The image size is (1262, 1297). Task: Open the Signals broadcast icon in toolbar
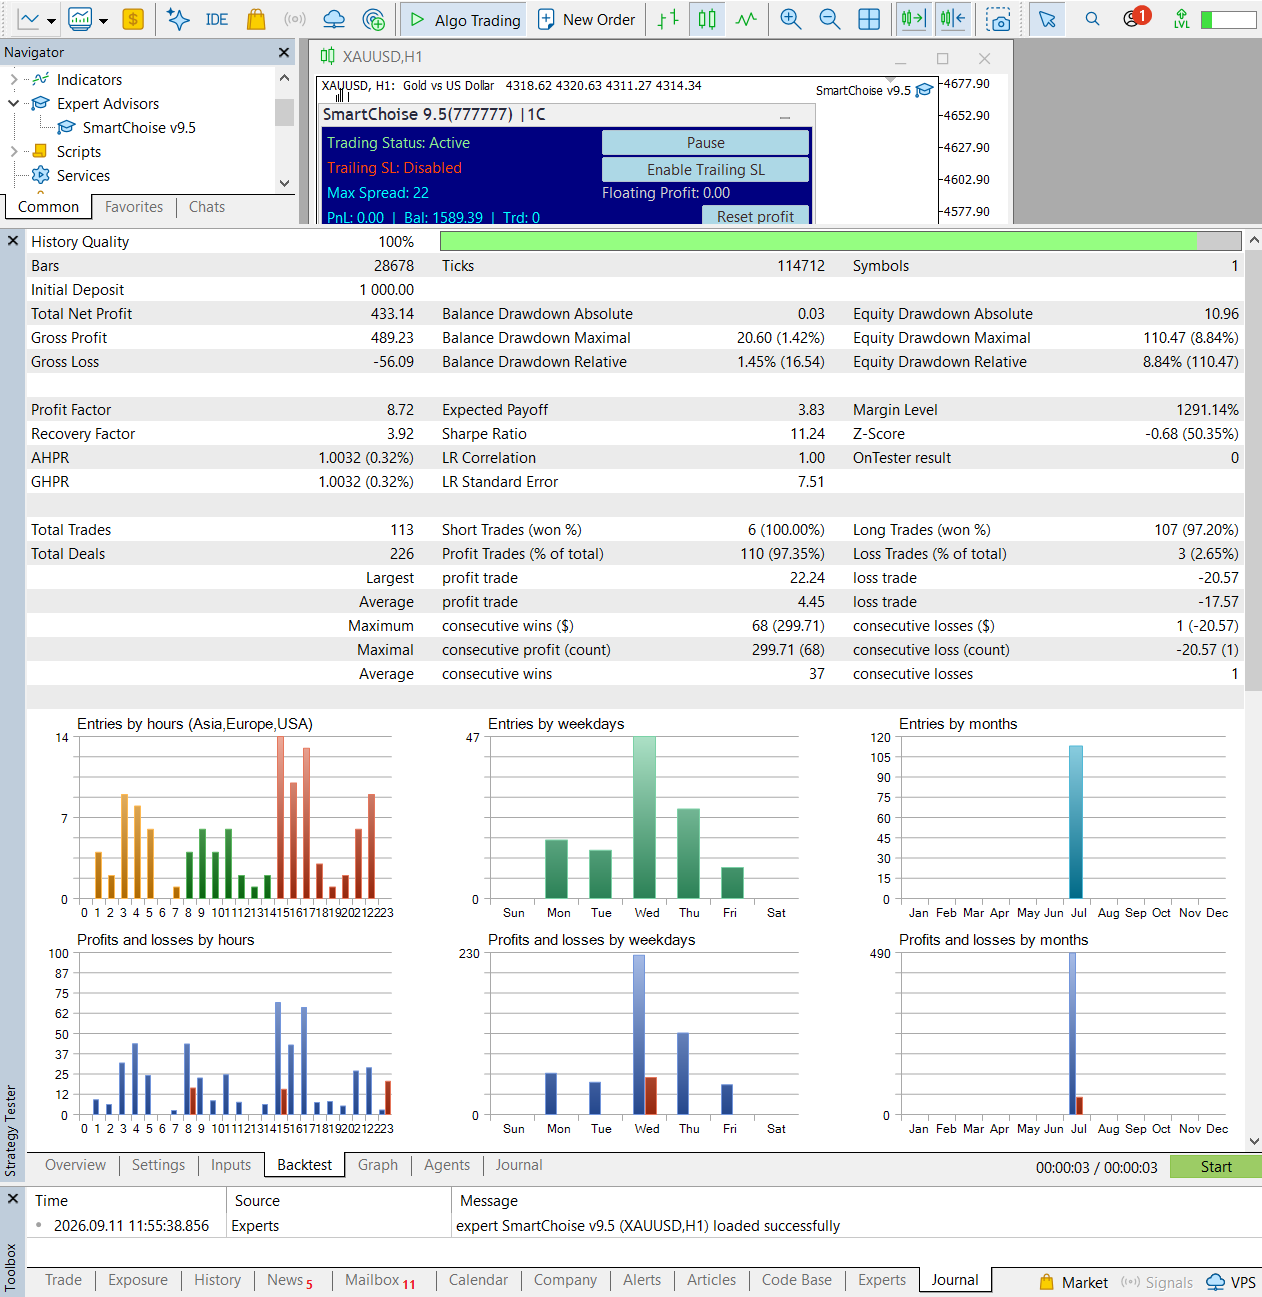click(x=295, y=19)
